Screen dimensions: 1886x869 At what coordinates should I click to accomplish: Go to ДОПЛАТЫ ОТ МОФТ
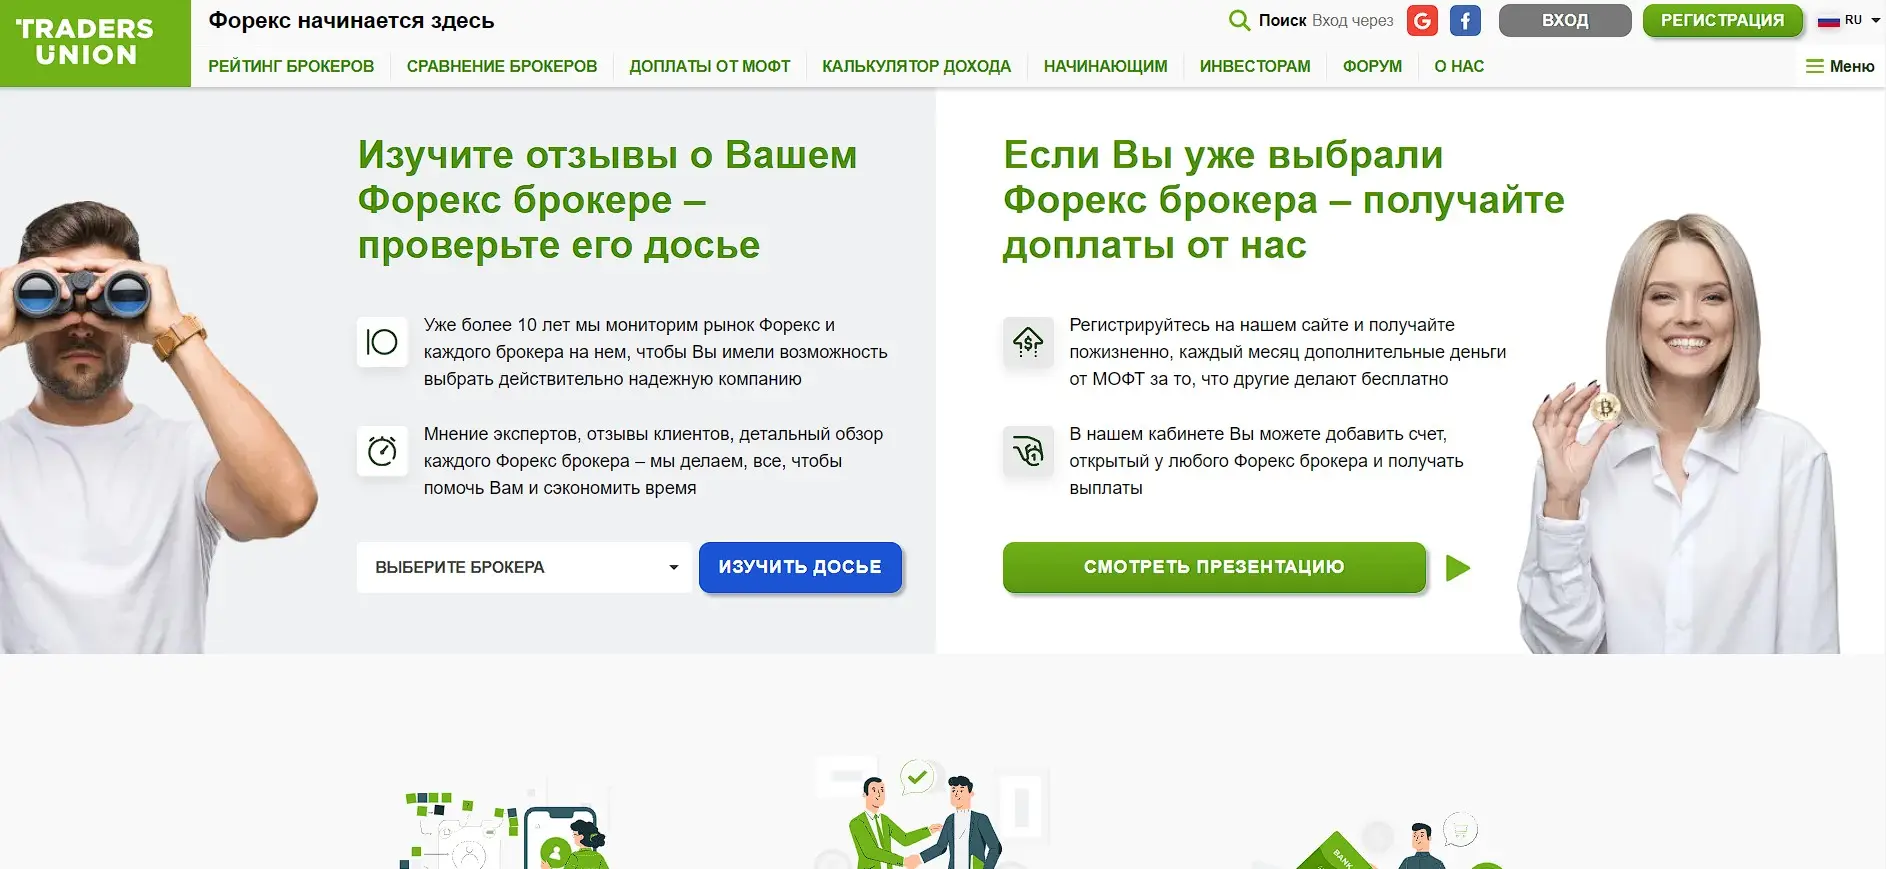[x=710, y=66]
